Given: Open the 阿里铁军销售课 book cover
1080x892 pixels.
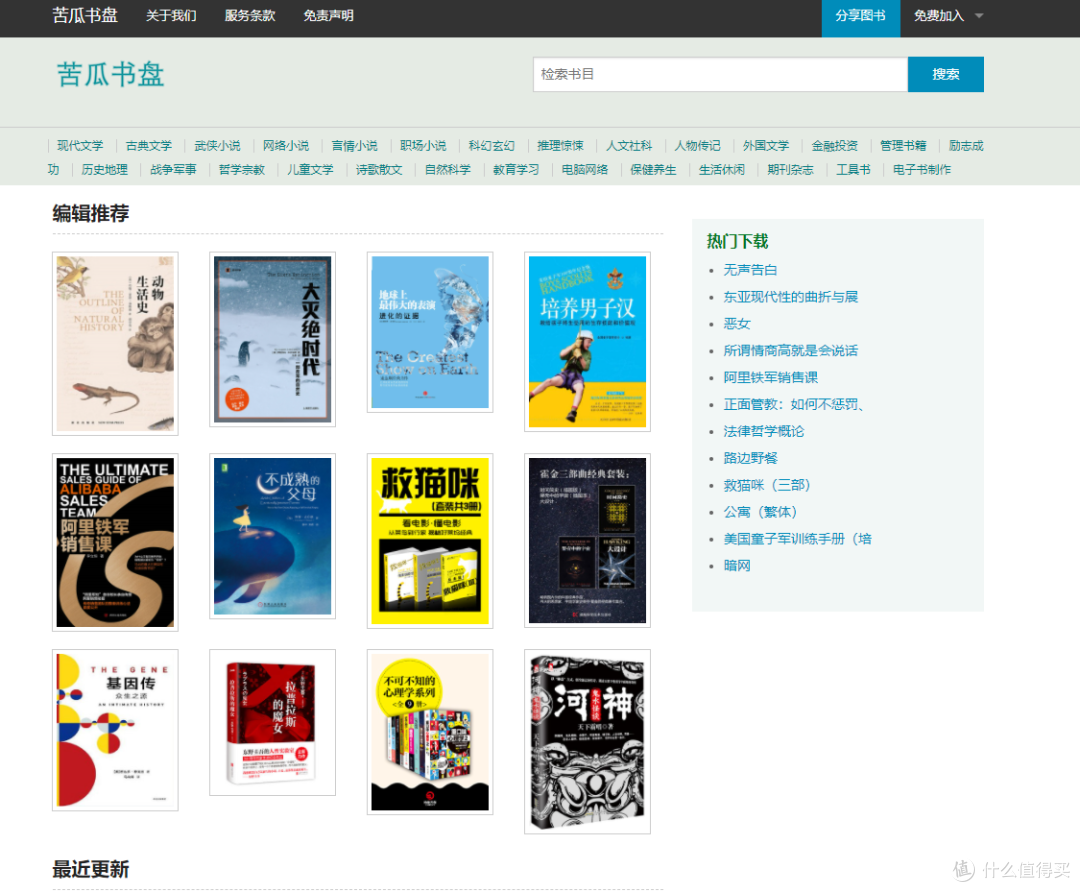Looking at the screenshot, I should [115, 542].
